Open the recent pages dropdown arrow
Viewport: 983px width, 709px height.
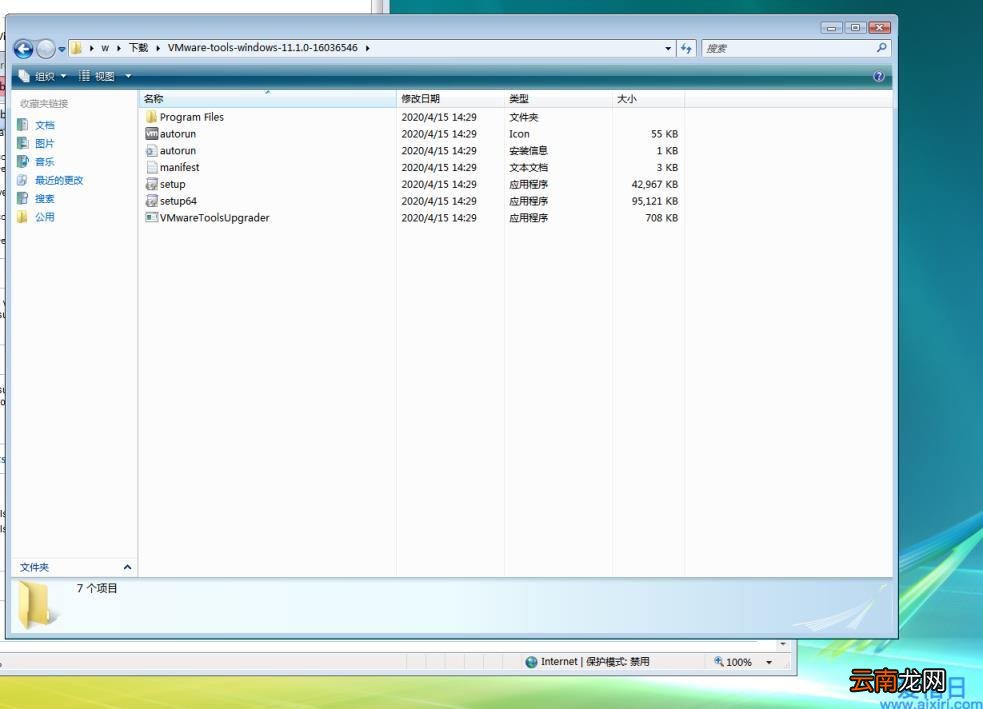[x=62, y=49]
